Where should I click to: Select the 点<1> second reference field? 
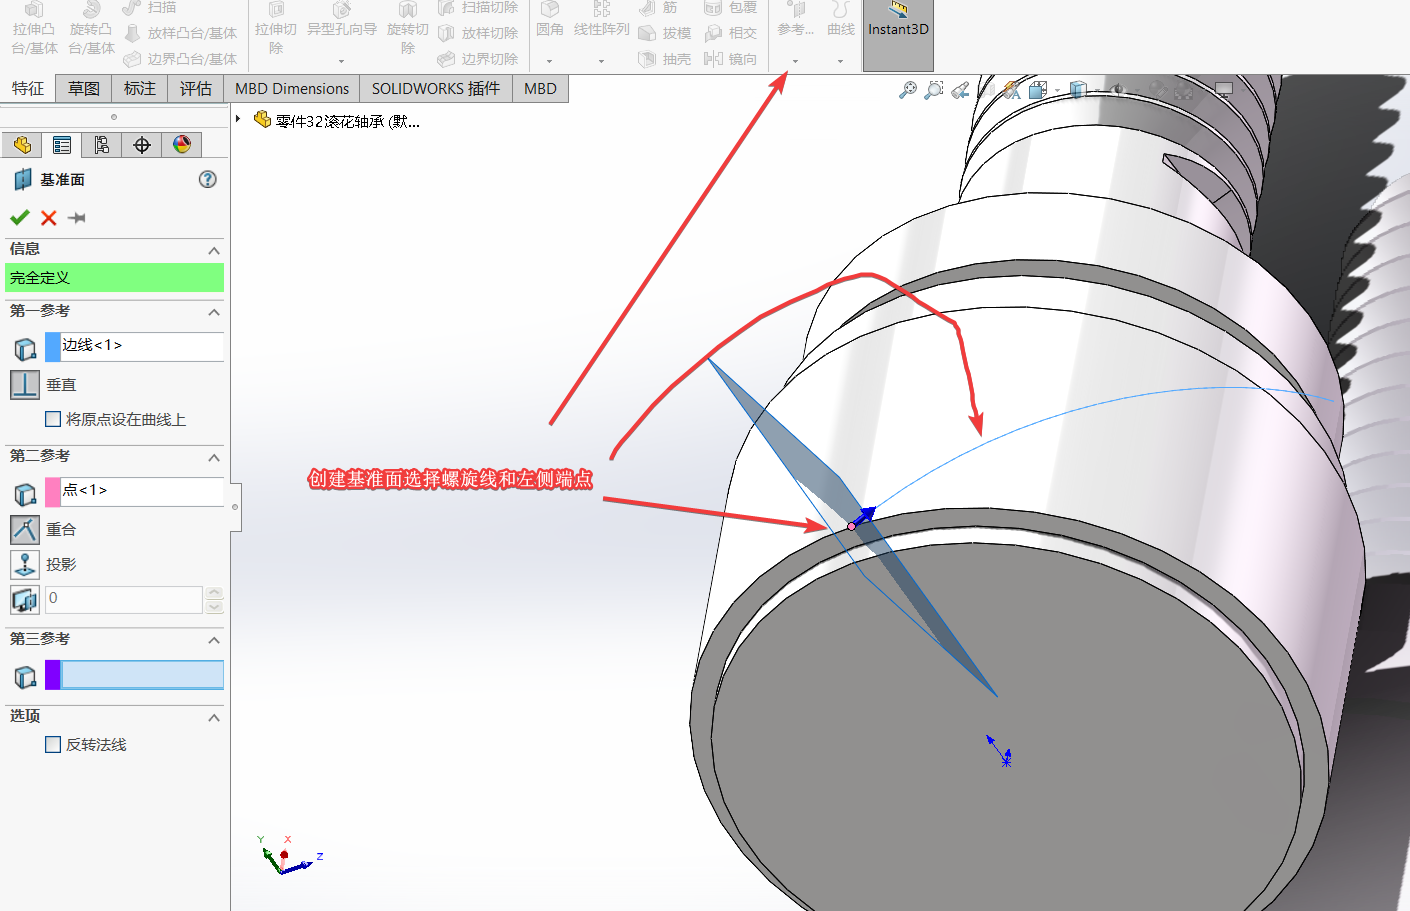142,491
